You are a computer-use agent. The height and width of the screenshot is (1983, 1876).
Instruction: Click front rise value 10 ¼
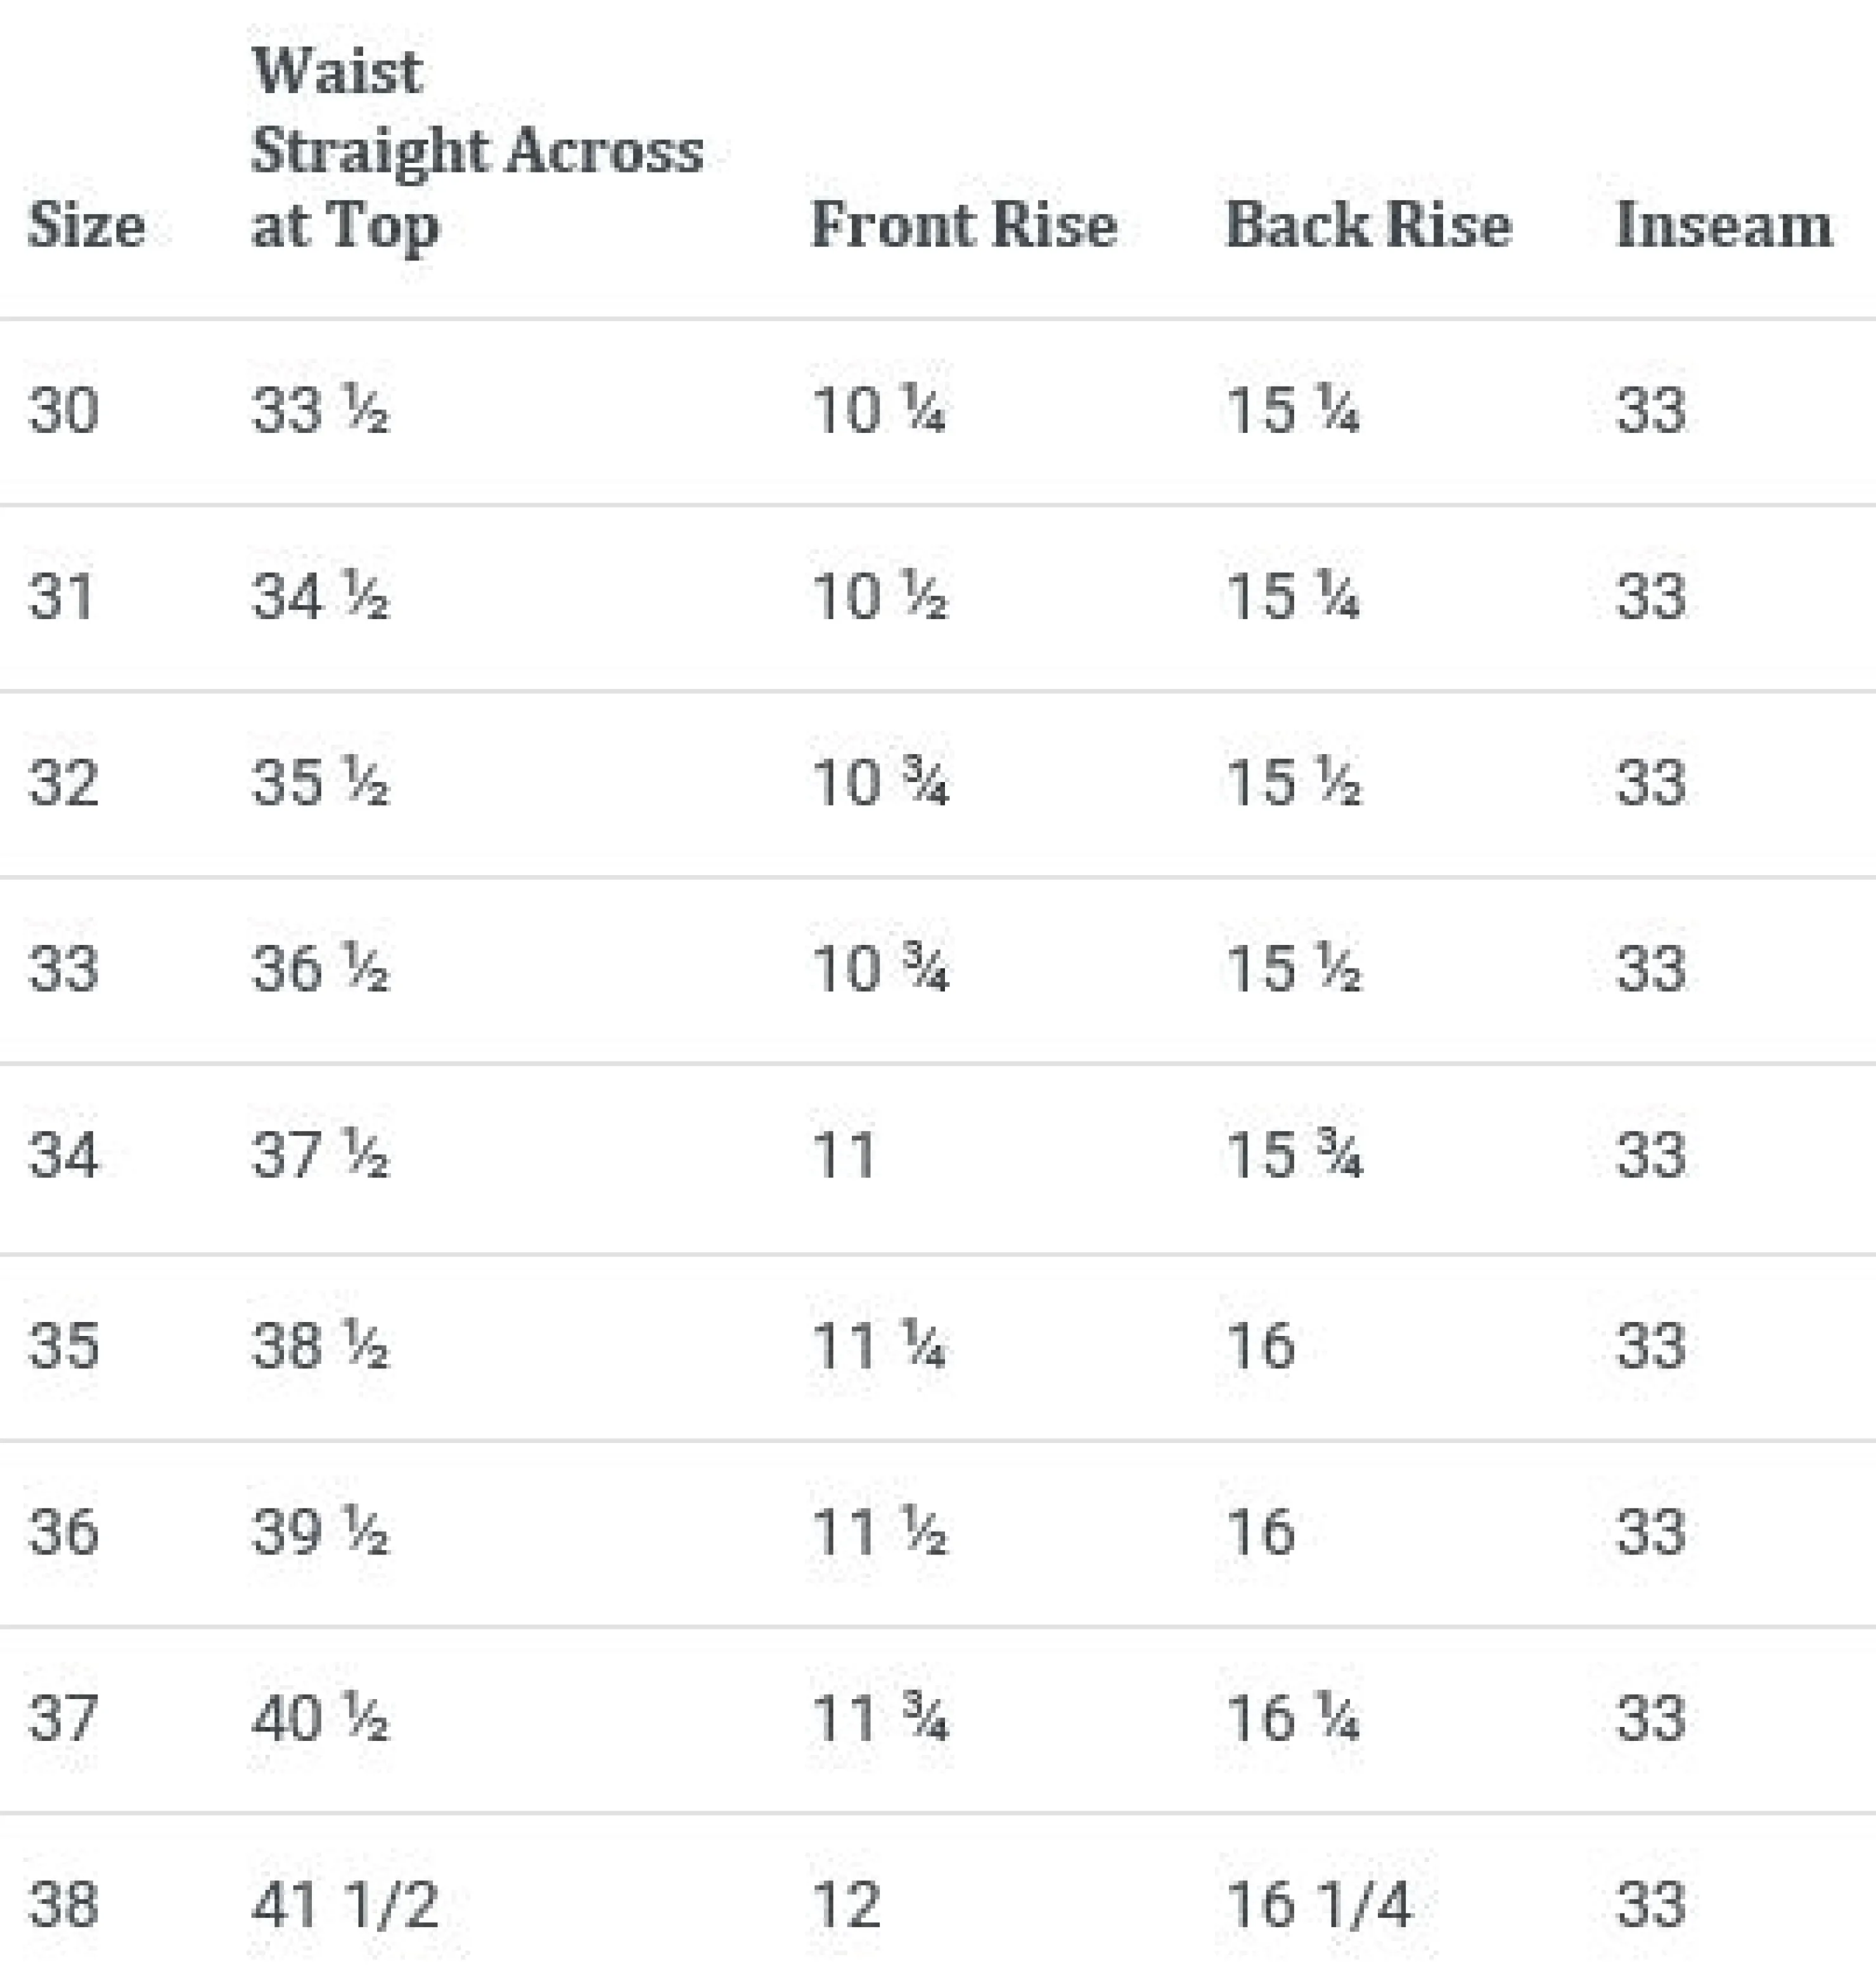coord(878,411)
